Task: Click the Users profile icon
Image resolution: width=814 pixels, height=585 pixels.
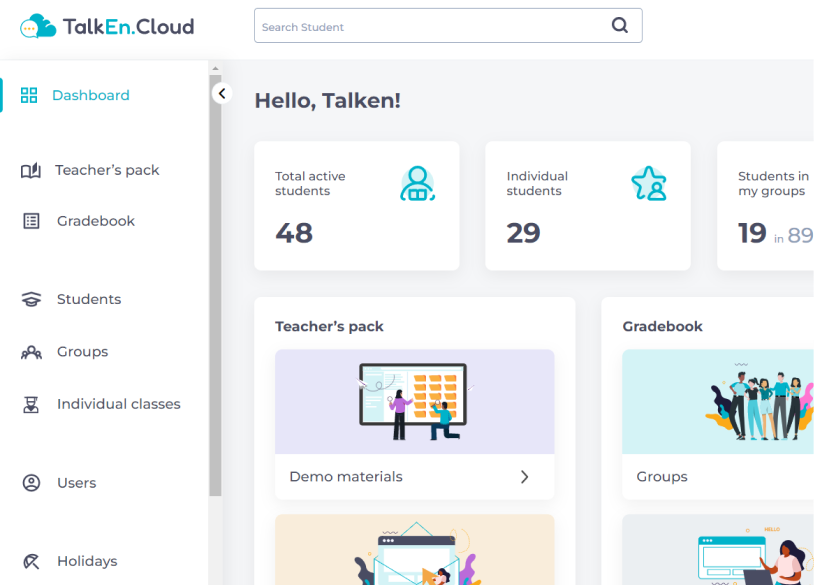Action: point(31,483)
